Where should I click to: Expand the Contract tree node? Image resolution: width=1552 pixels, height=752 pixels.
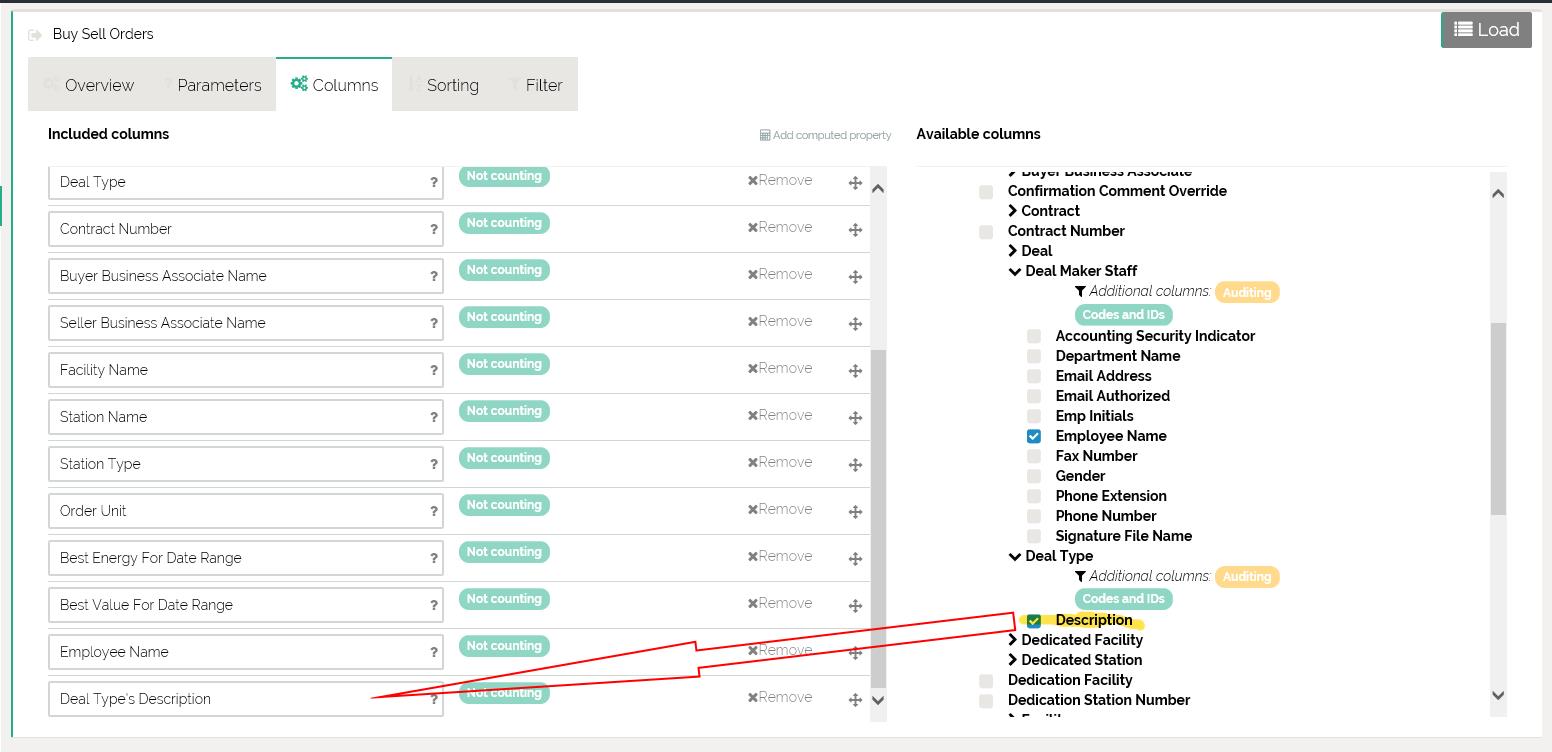click(1013, 211)
